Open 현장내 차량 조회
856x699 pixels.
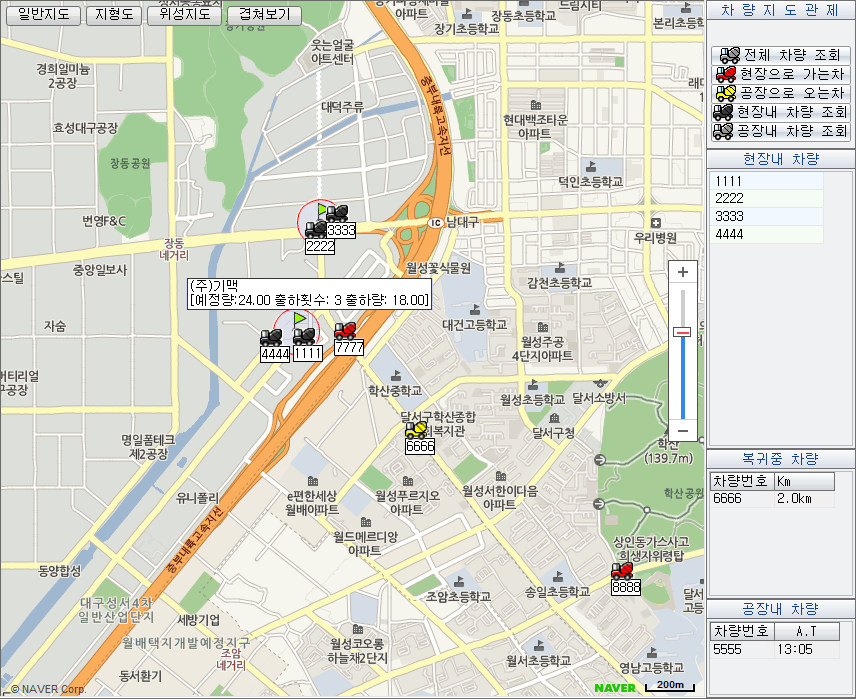pos(781,112)
